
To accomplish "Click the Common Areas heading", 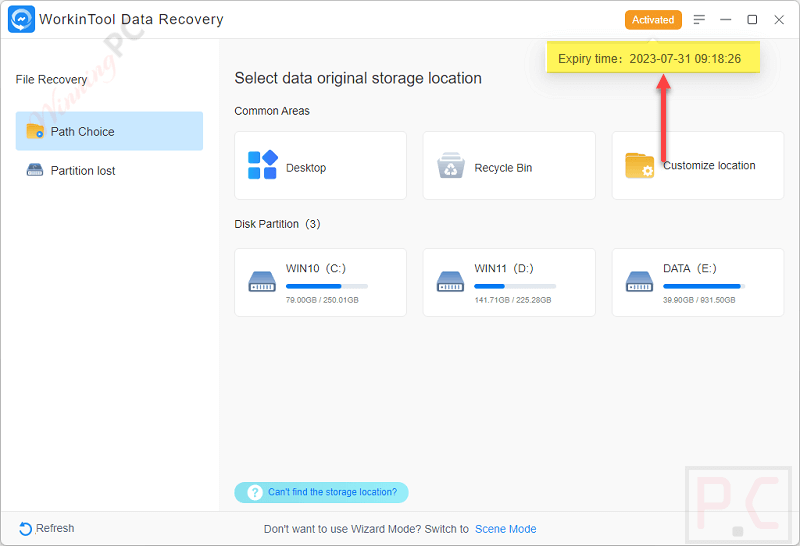I will 272,111.
